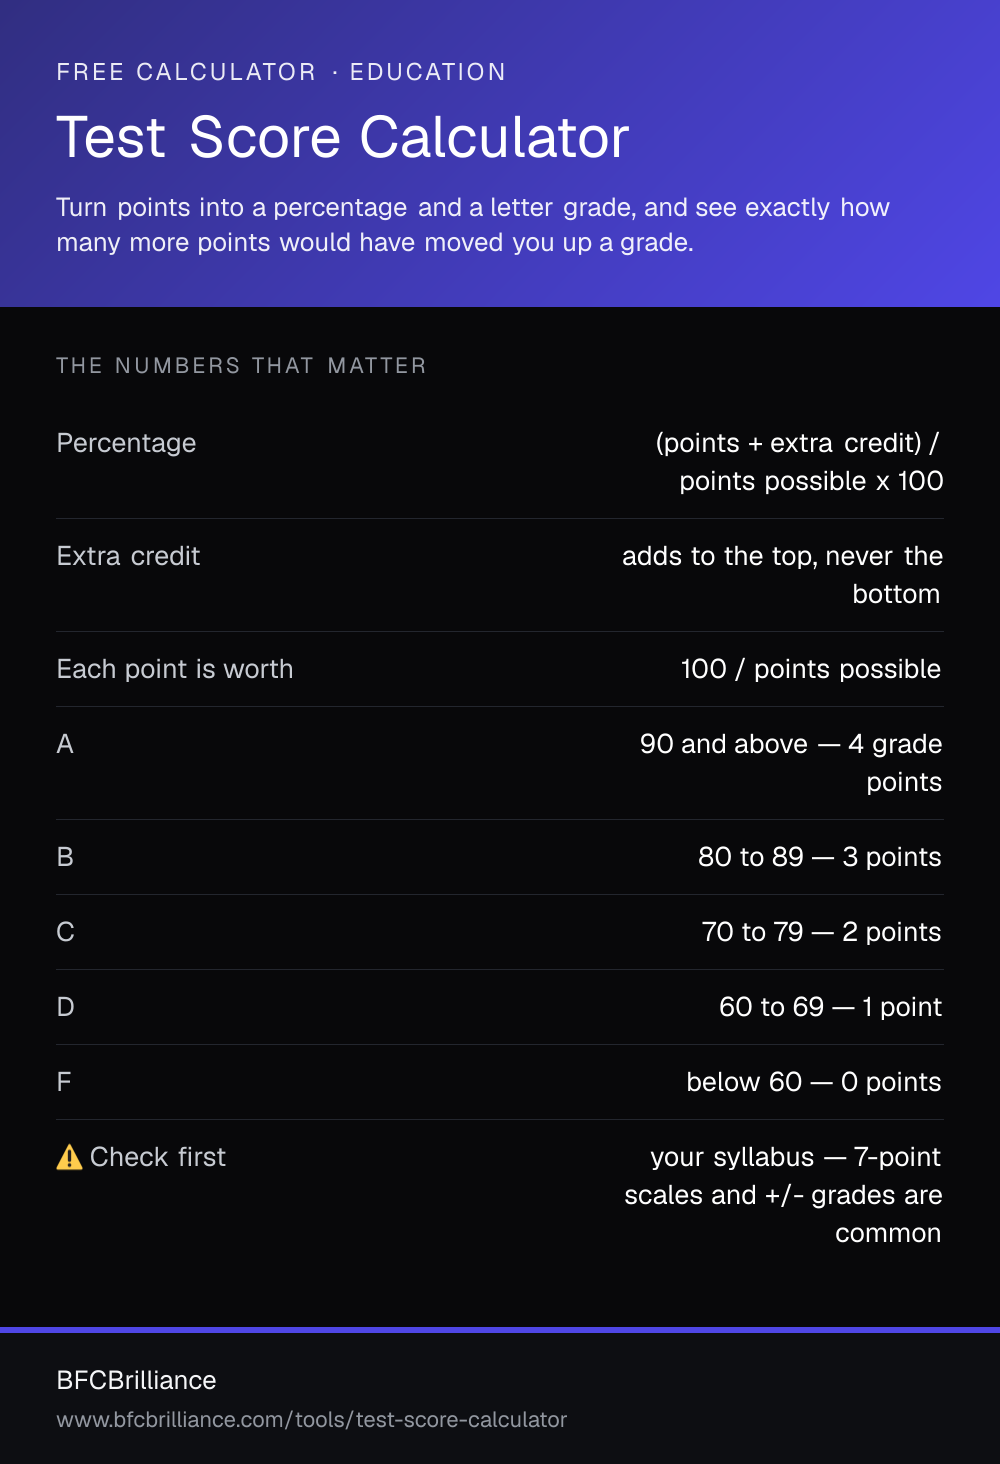Click the FREE CALCULATOR label
The width and height of the screenshot is (1000, 1464).
[x=186, y=72]
